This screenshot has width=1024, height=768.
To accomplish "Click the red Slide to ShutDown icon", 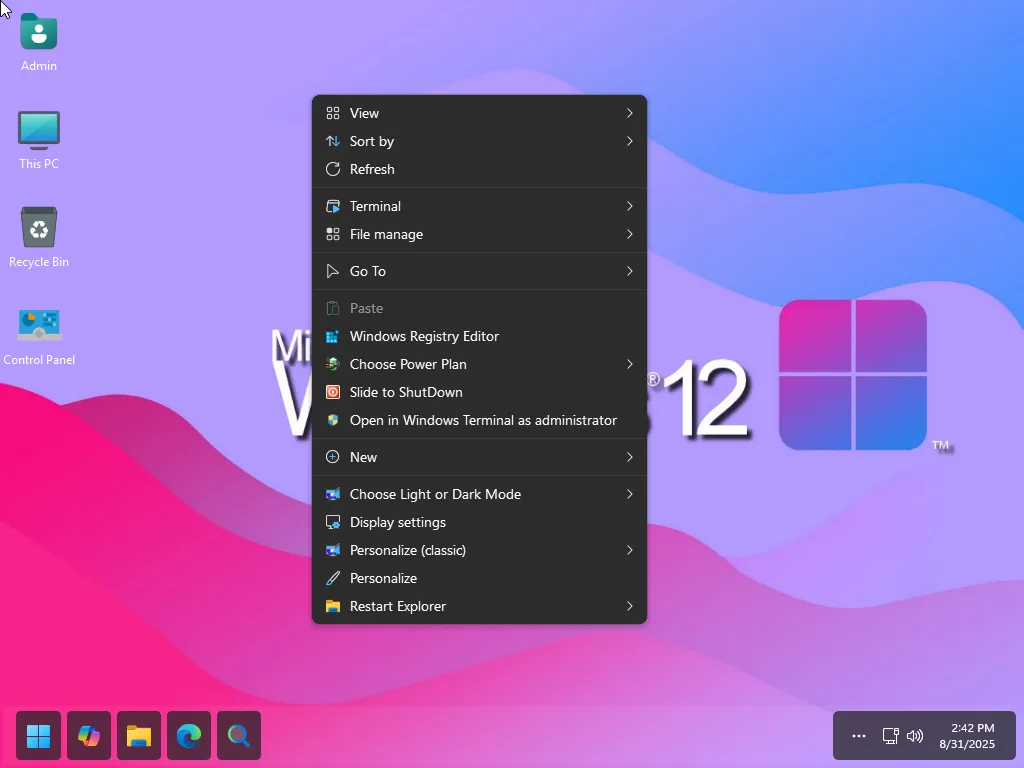I will coord(333,392).
